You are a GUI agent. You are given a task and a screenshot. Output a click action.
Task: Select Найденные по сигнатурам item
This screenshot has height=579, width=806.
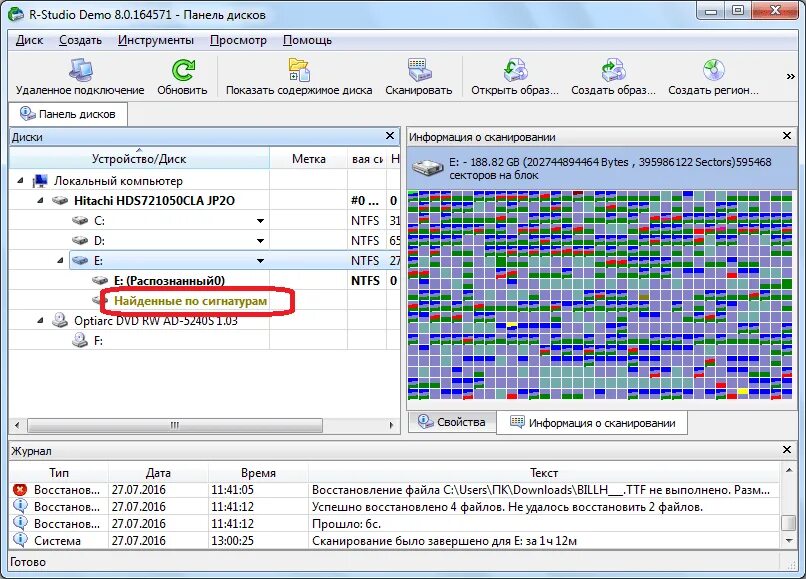click(190, 301)
